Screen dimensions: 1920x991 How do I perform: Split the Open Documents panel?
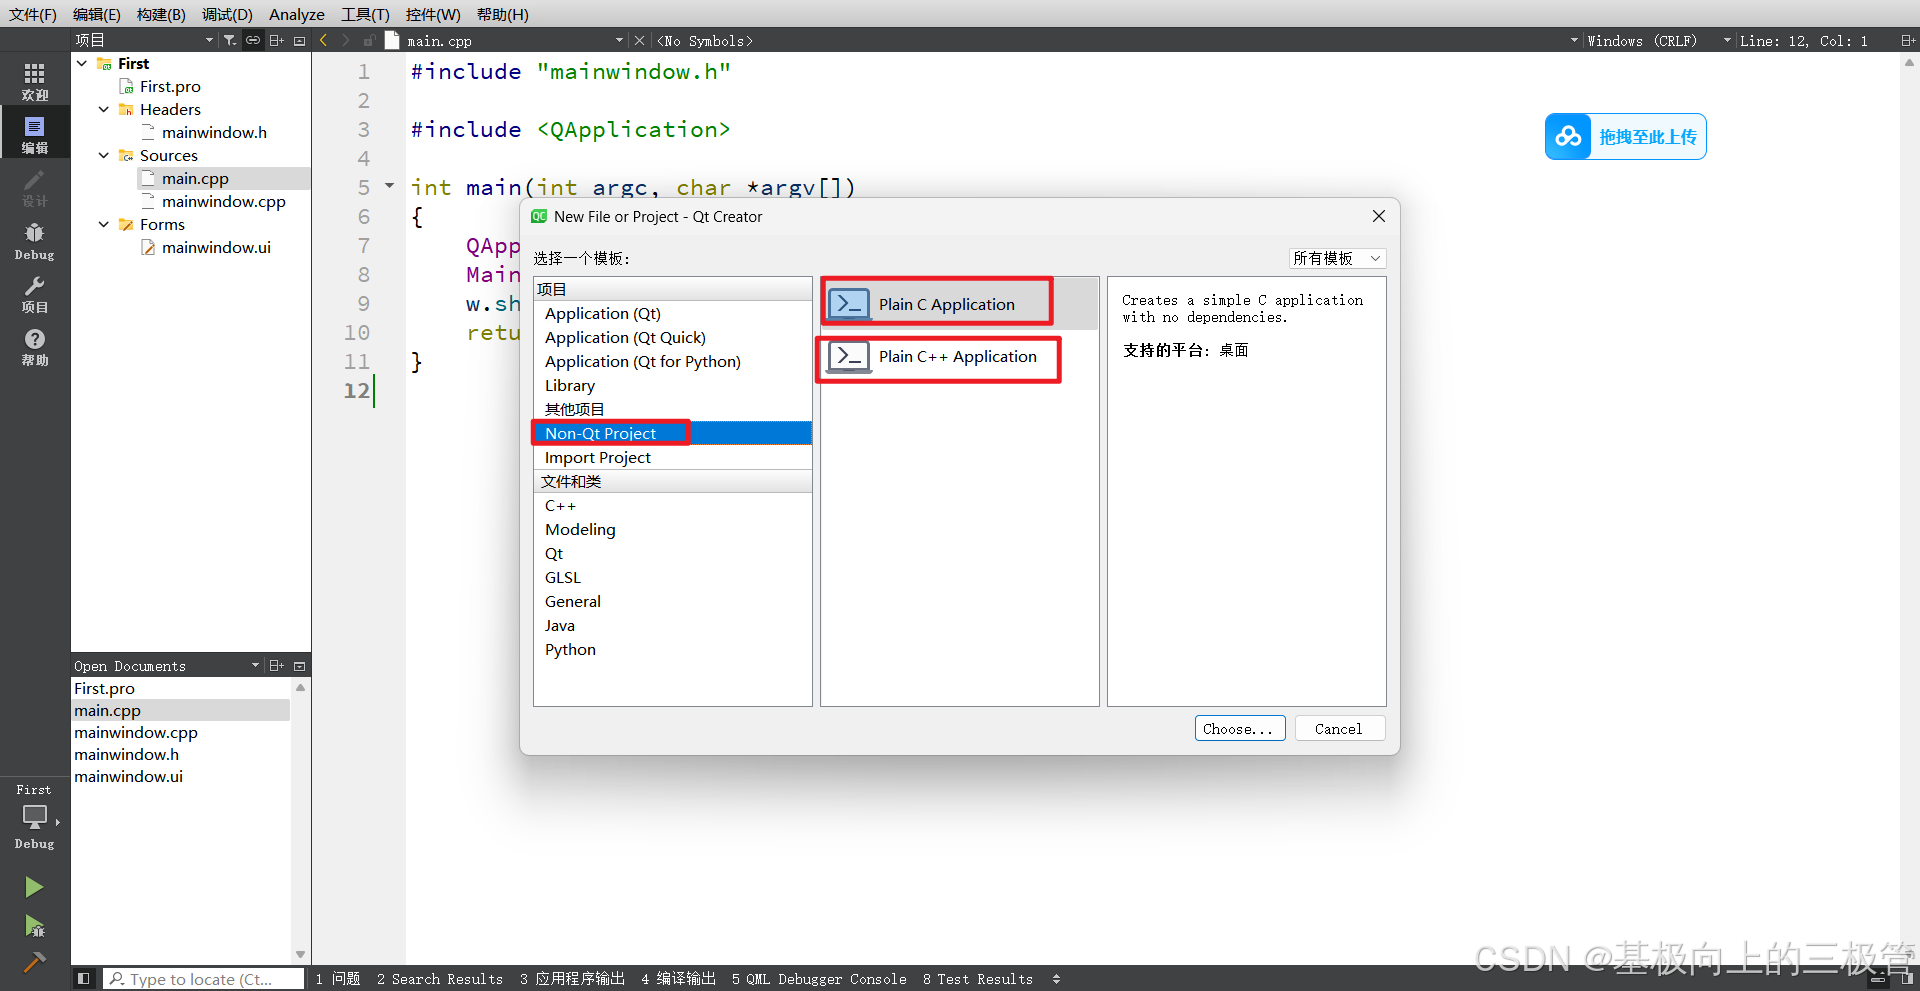(277, 665)
